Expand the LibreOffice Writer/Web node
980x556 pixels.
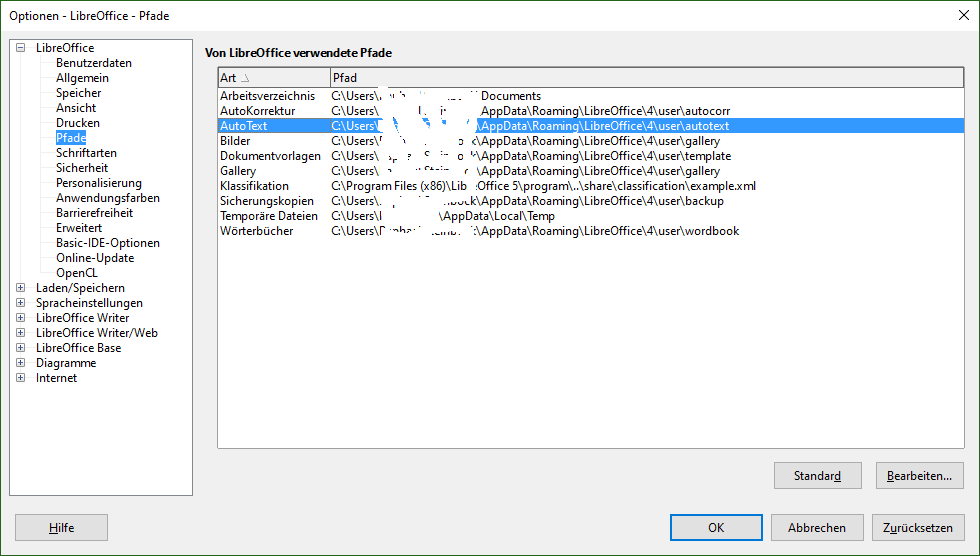pyautogui.click(x=21, y=332)
